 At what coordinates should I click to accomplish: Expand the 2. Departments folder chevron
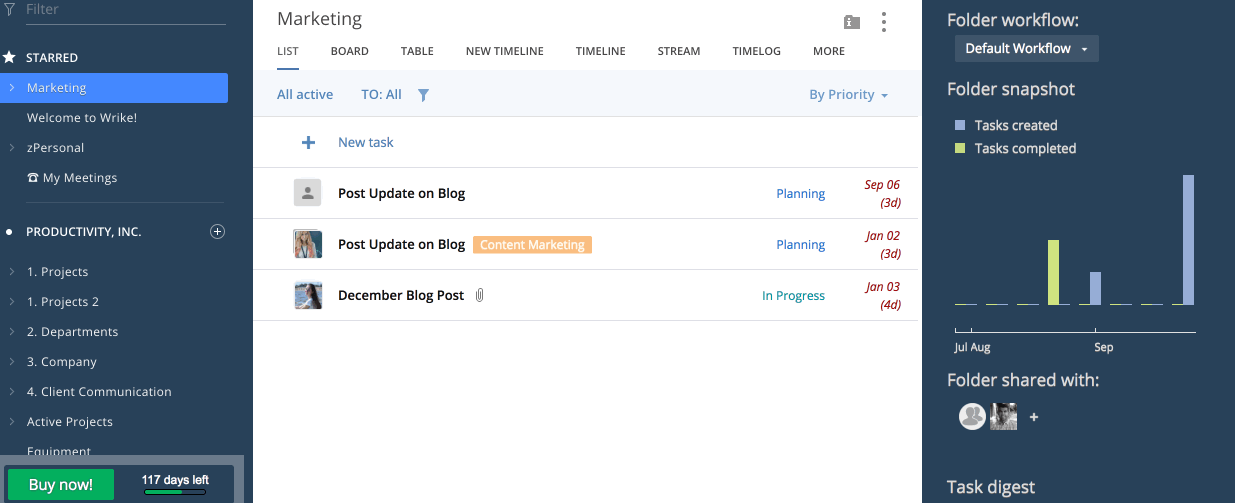(x=11, y=332)
